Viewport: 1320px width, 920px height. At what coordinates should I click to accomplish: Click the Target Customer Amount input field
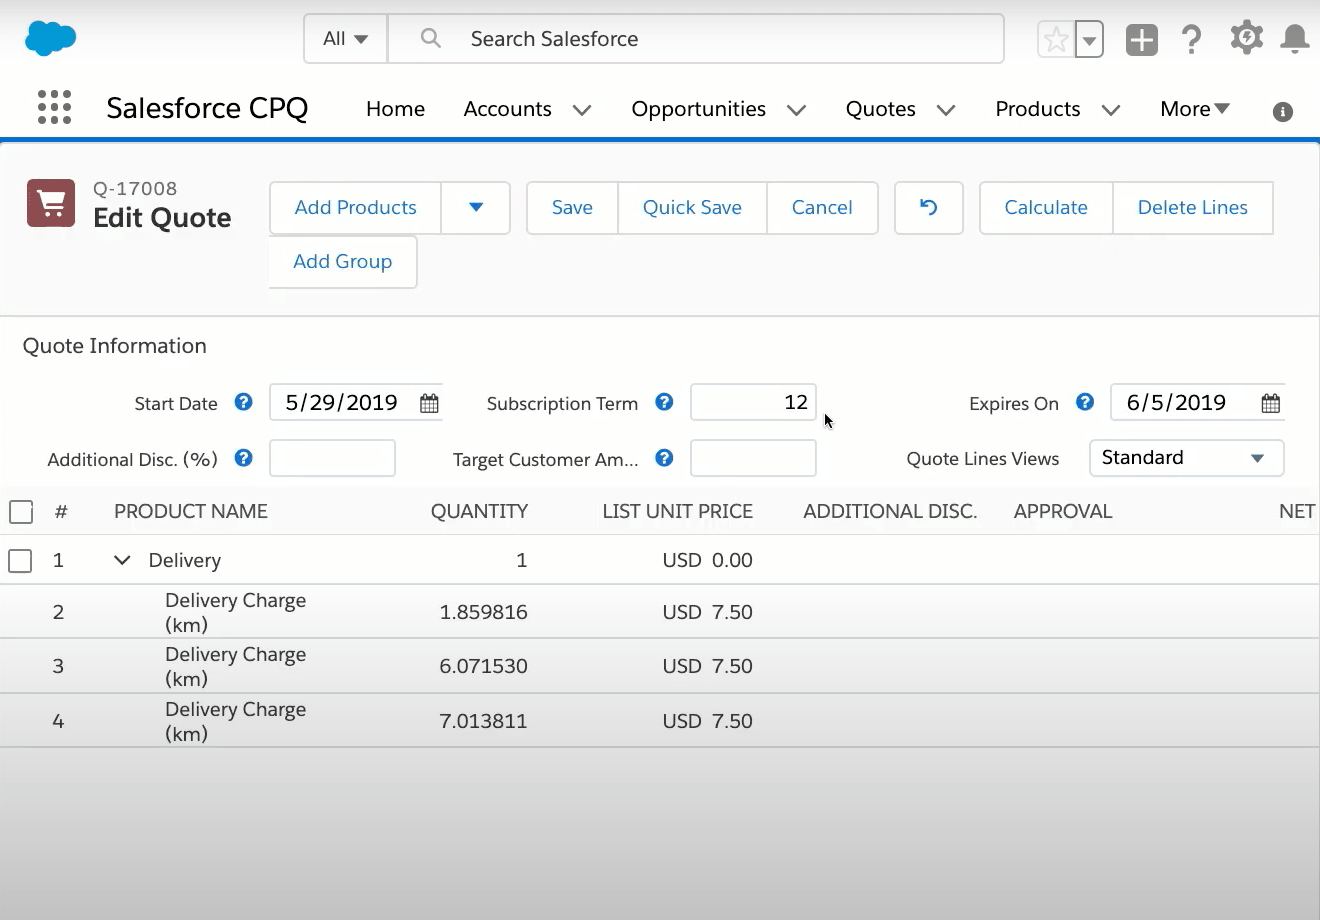(x=753, y=458)
